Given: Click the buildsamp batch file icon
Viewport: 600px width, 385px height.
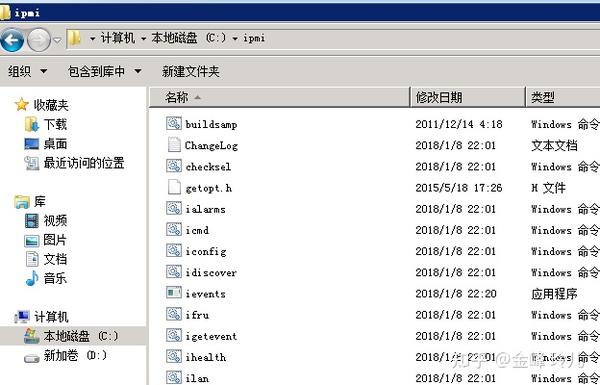Looking at the screenshot, I should click(x=174, y=123).
